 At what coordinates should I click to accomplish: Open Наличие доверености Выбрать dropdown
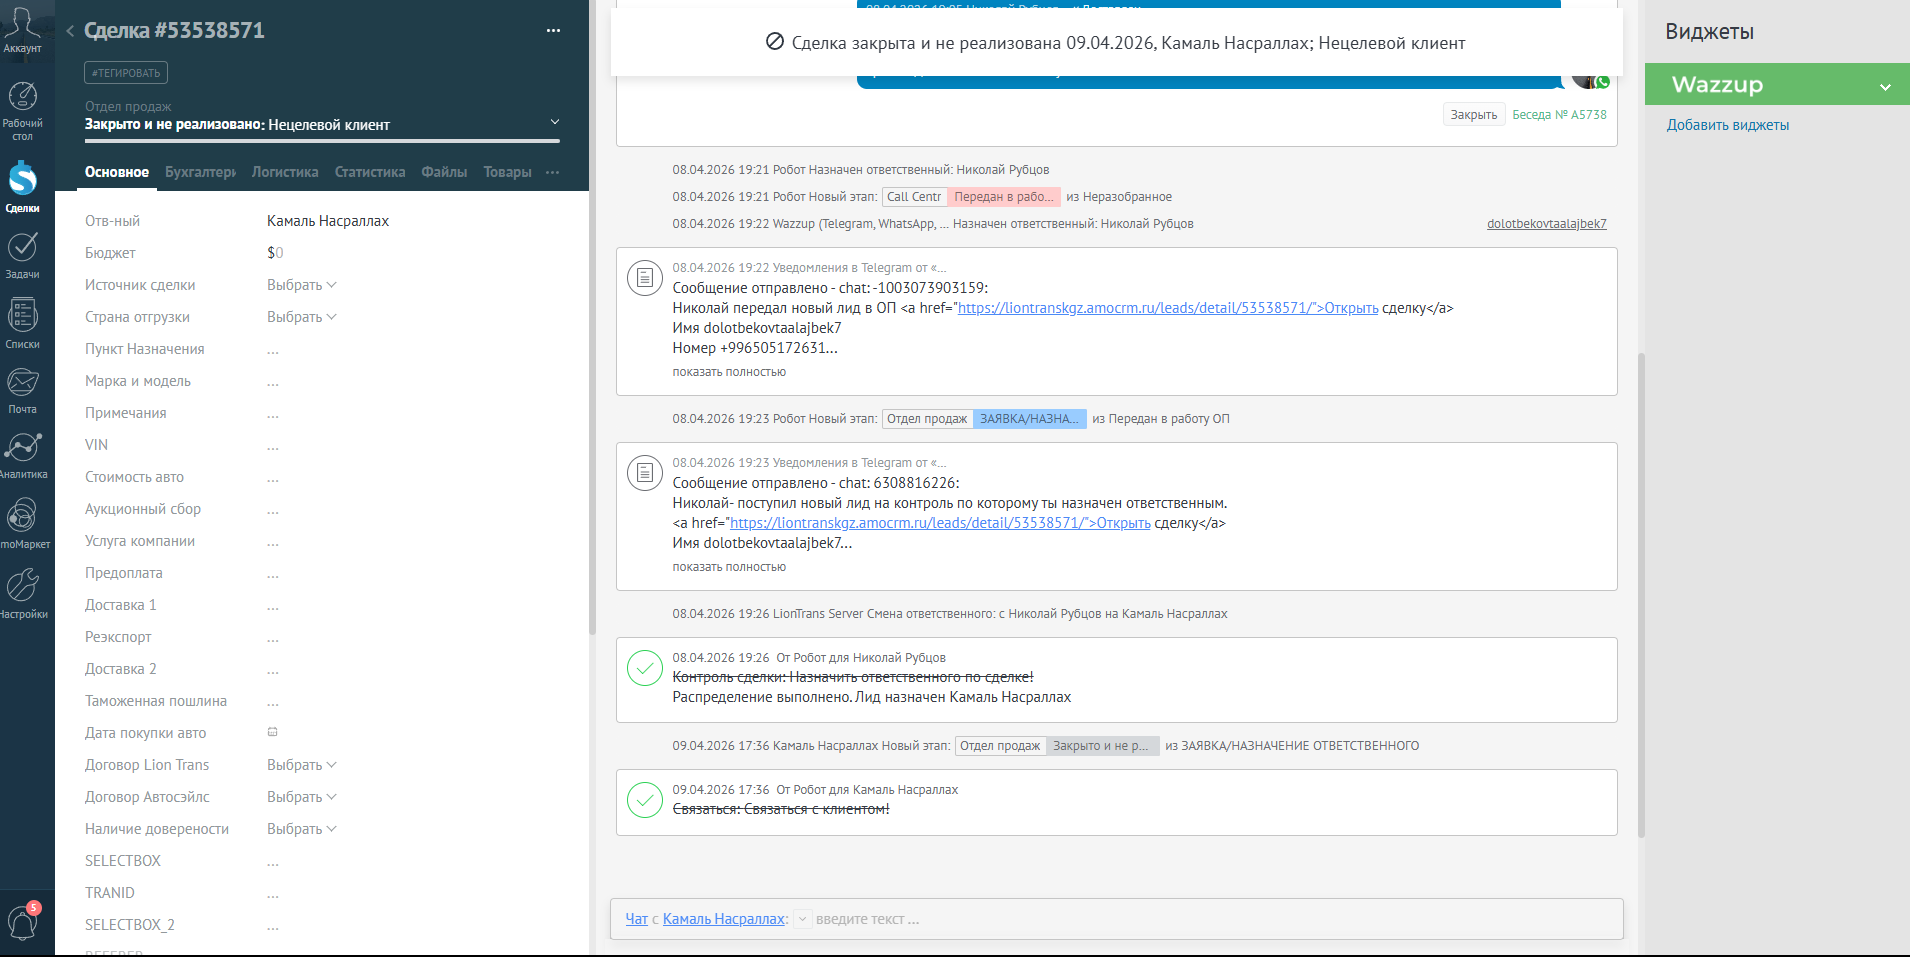pos(301,829)
